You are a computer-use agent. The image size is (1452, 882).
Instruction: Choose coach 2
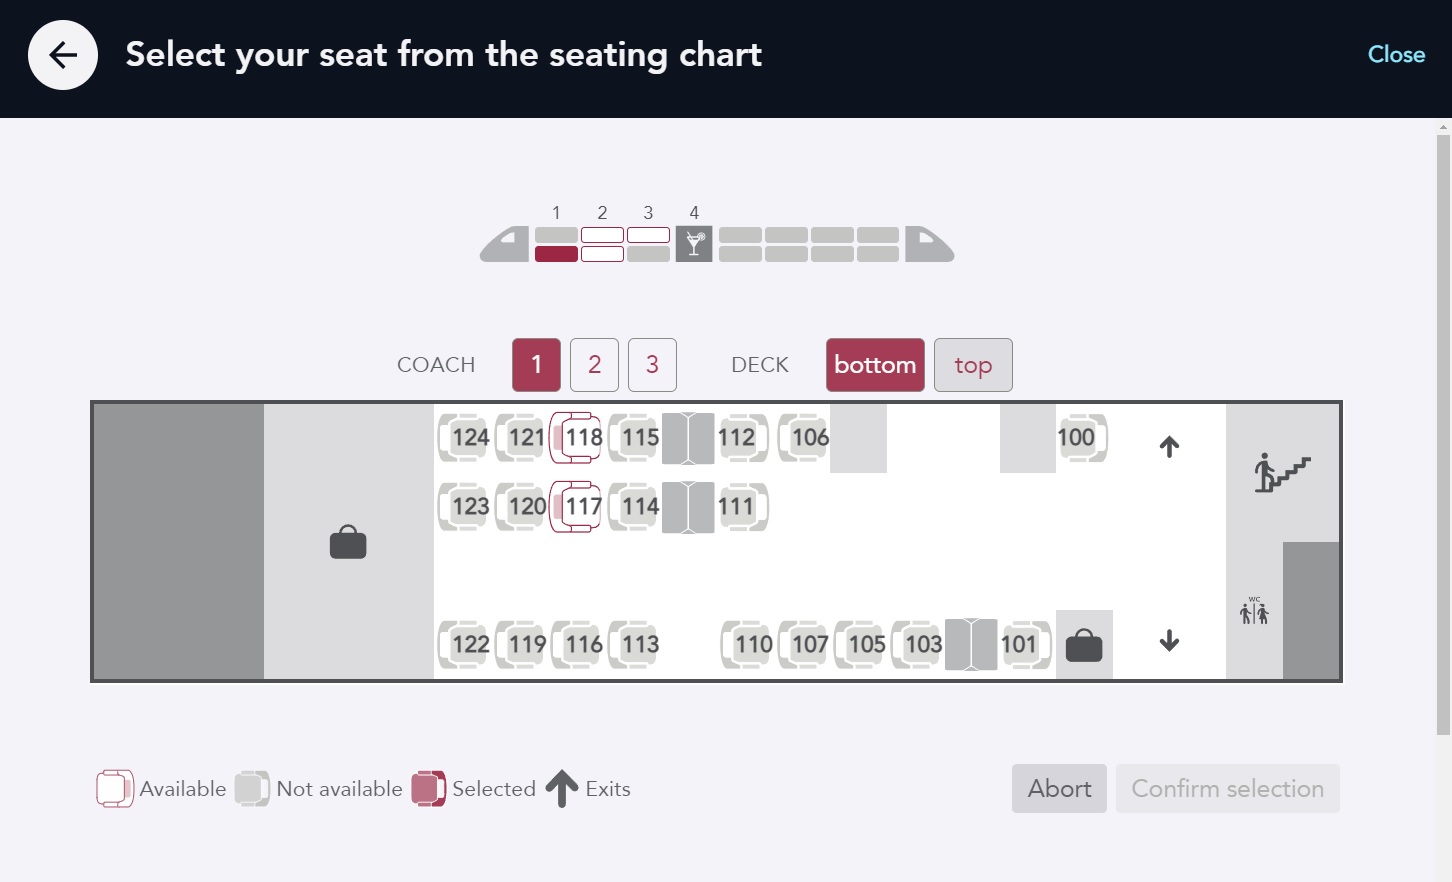[x=594, y=365]
